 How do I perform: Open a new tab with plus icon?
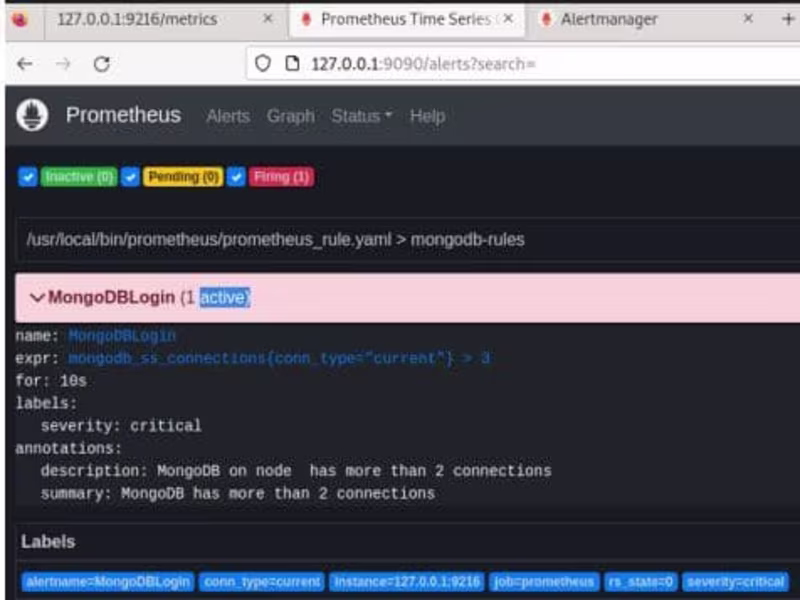[x=788, y=19]
